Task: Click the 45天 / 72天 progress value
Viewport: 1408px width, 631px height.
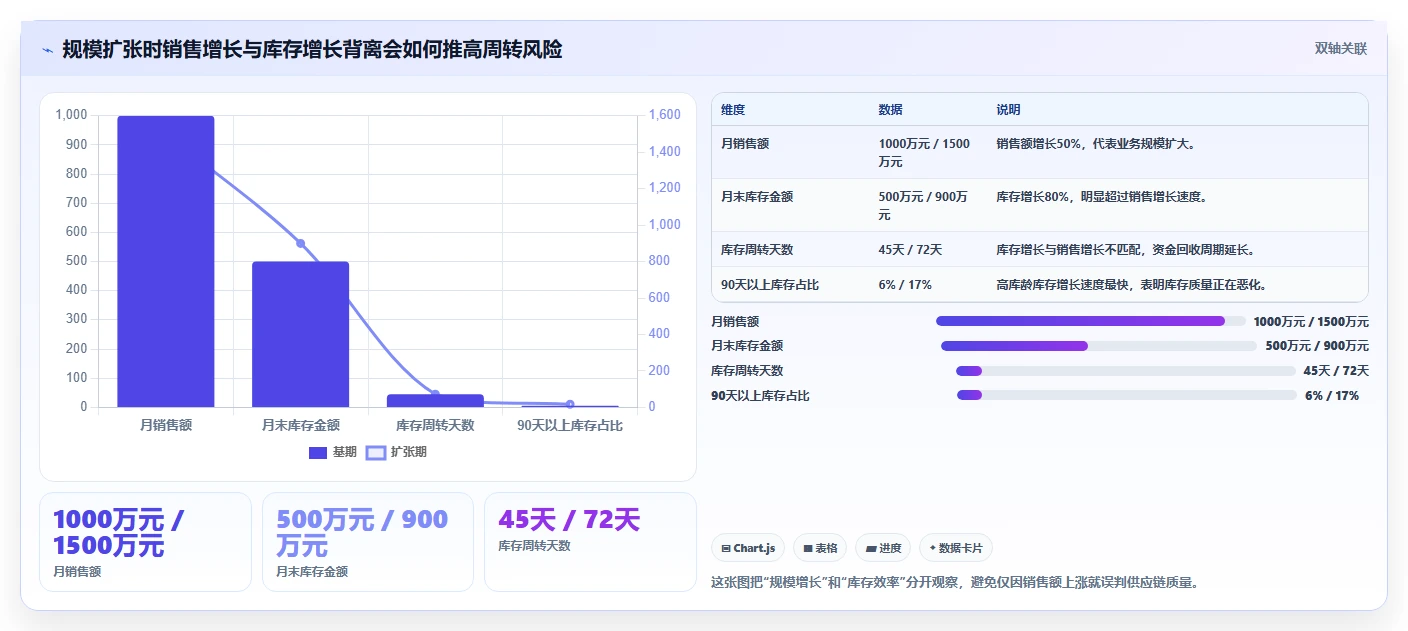Action: click(1336, 371)
